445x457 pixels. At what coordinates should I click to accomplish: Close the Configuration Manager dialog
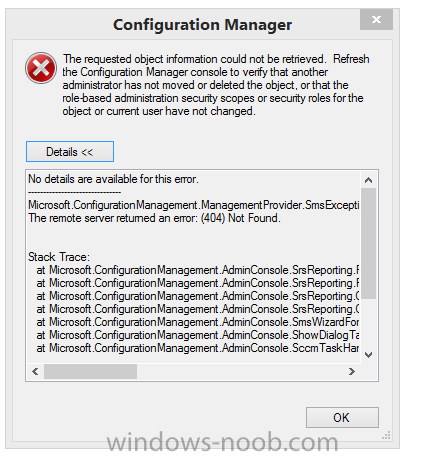click(376, 20)
